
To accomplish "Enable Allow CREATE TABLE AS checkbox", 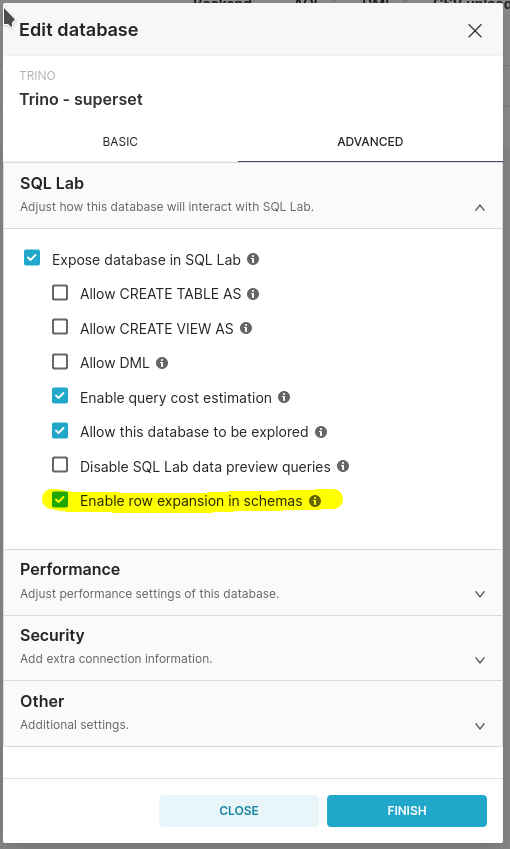I will [60, 292].
